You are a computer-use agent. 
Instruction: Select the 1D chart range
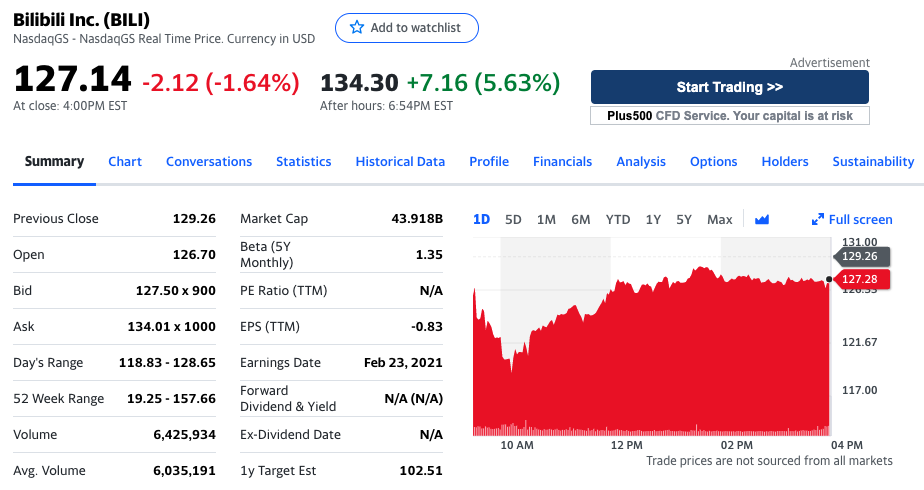[481, 220]
